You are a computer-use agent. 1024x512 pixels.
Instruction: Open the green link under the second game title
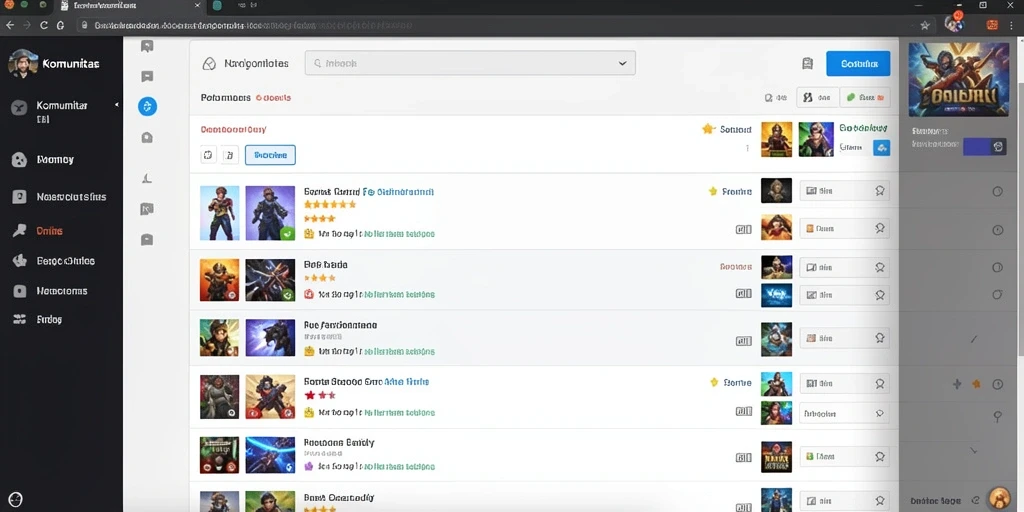point(398,295)
